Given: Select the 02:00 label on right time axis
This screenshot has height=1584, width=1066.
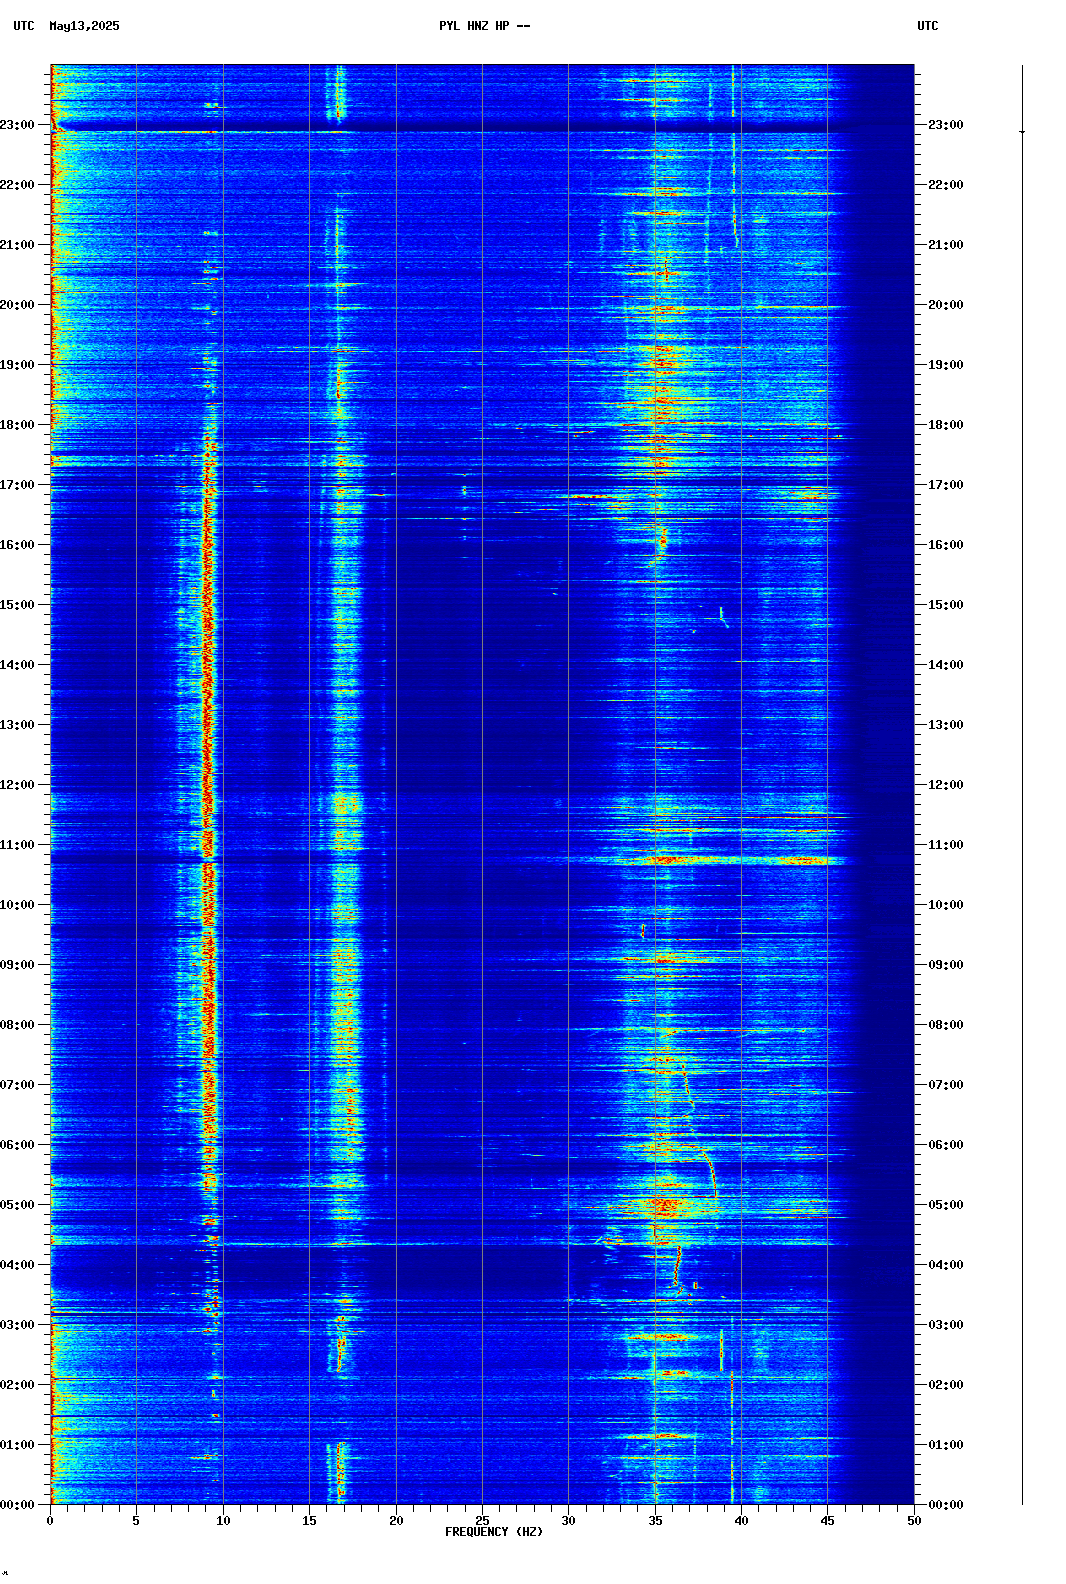Looking at the screenshot, I should click(x=946, y=1385).
